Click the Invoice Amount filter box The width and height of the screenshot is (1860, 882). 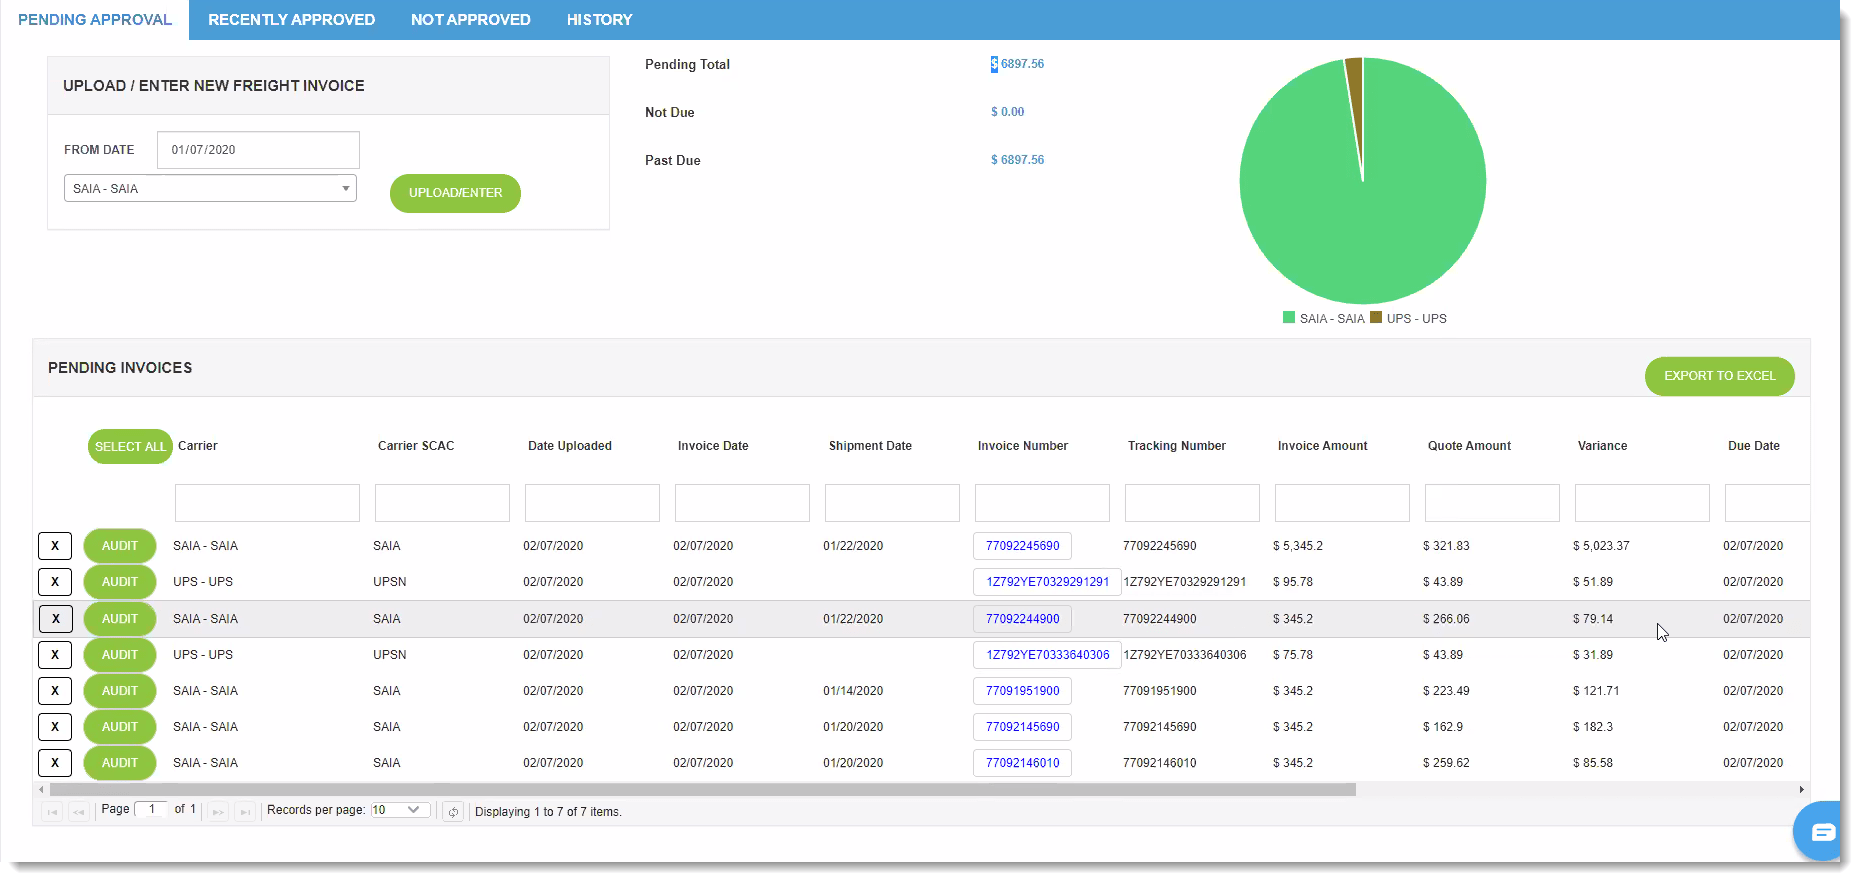[x=1342, y=503]
